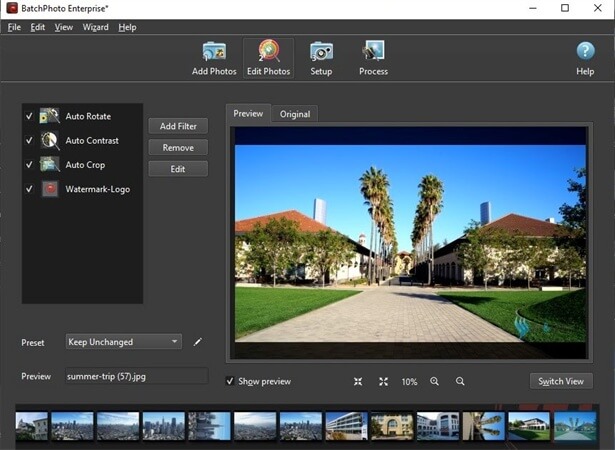The width and height of the screenshot is (615, 450).
Task: Open the File menu
Action: [15, 27]
